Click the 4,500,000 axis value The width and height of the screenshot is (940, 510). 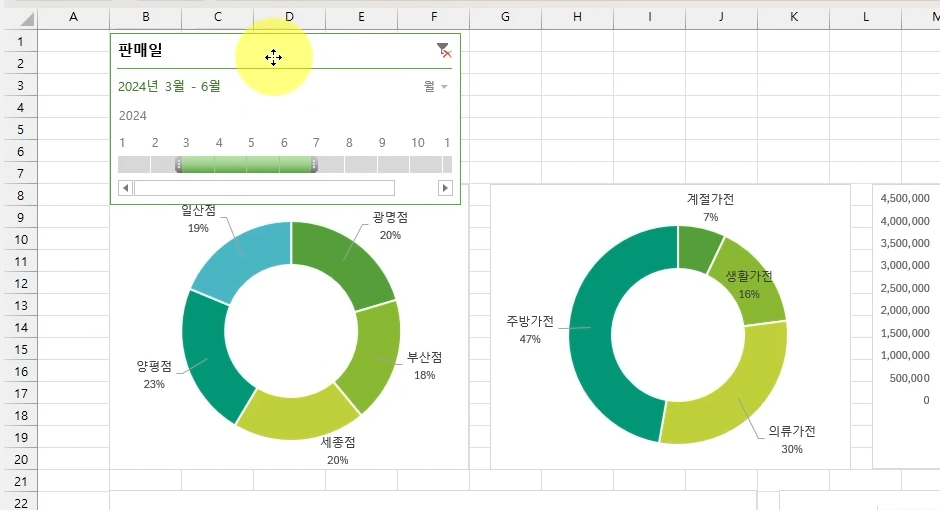click(905, 198)
